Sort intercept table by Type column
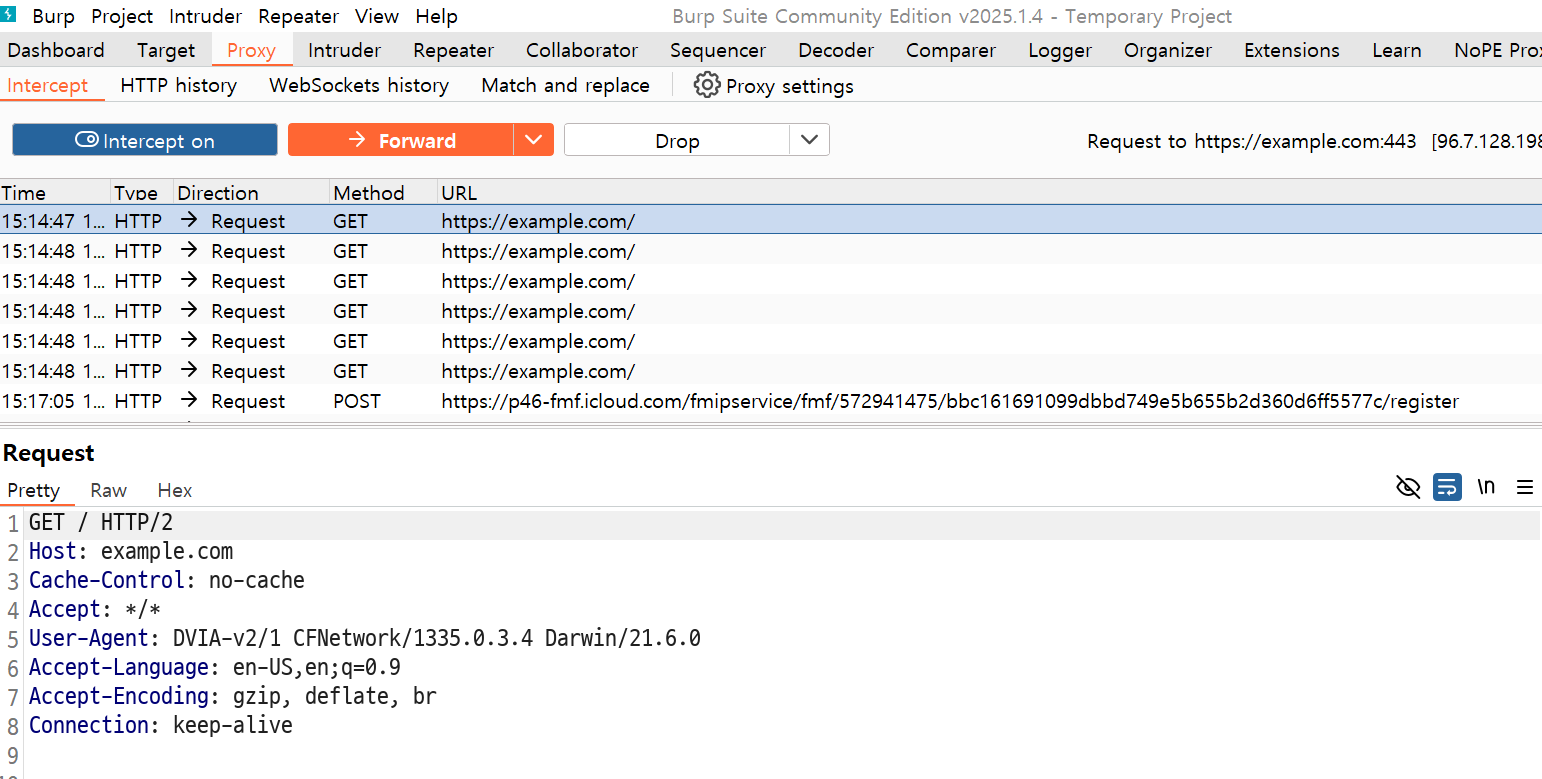1542x779 pixels. [x=141, y=192]
